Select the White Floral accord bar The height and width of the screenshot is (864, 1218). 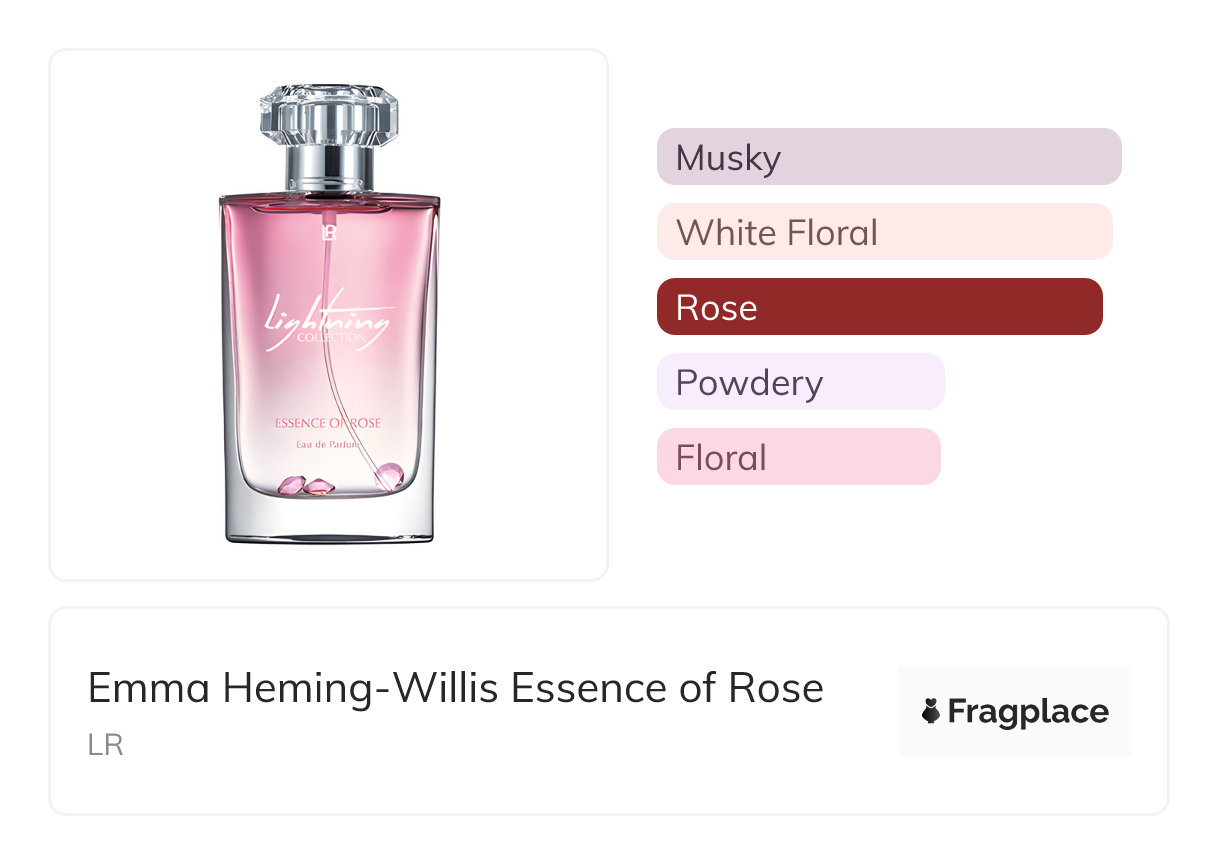tap(884, 232)
